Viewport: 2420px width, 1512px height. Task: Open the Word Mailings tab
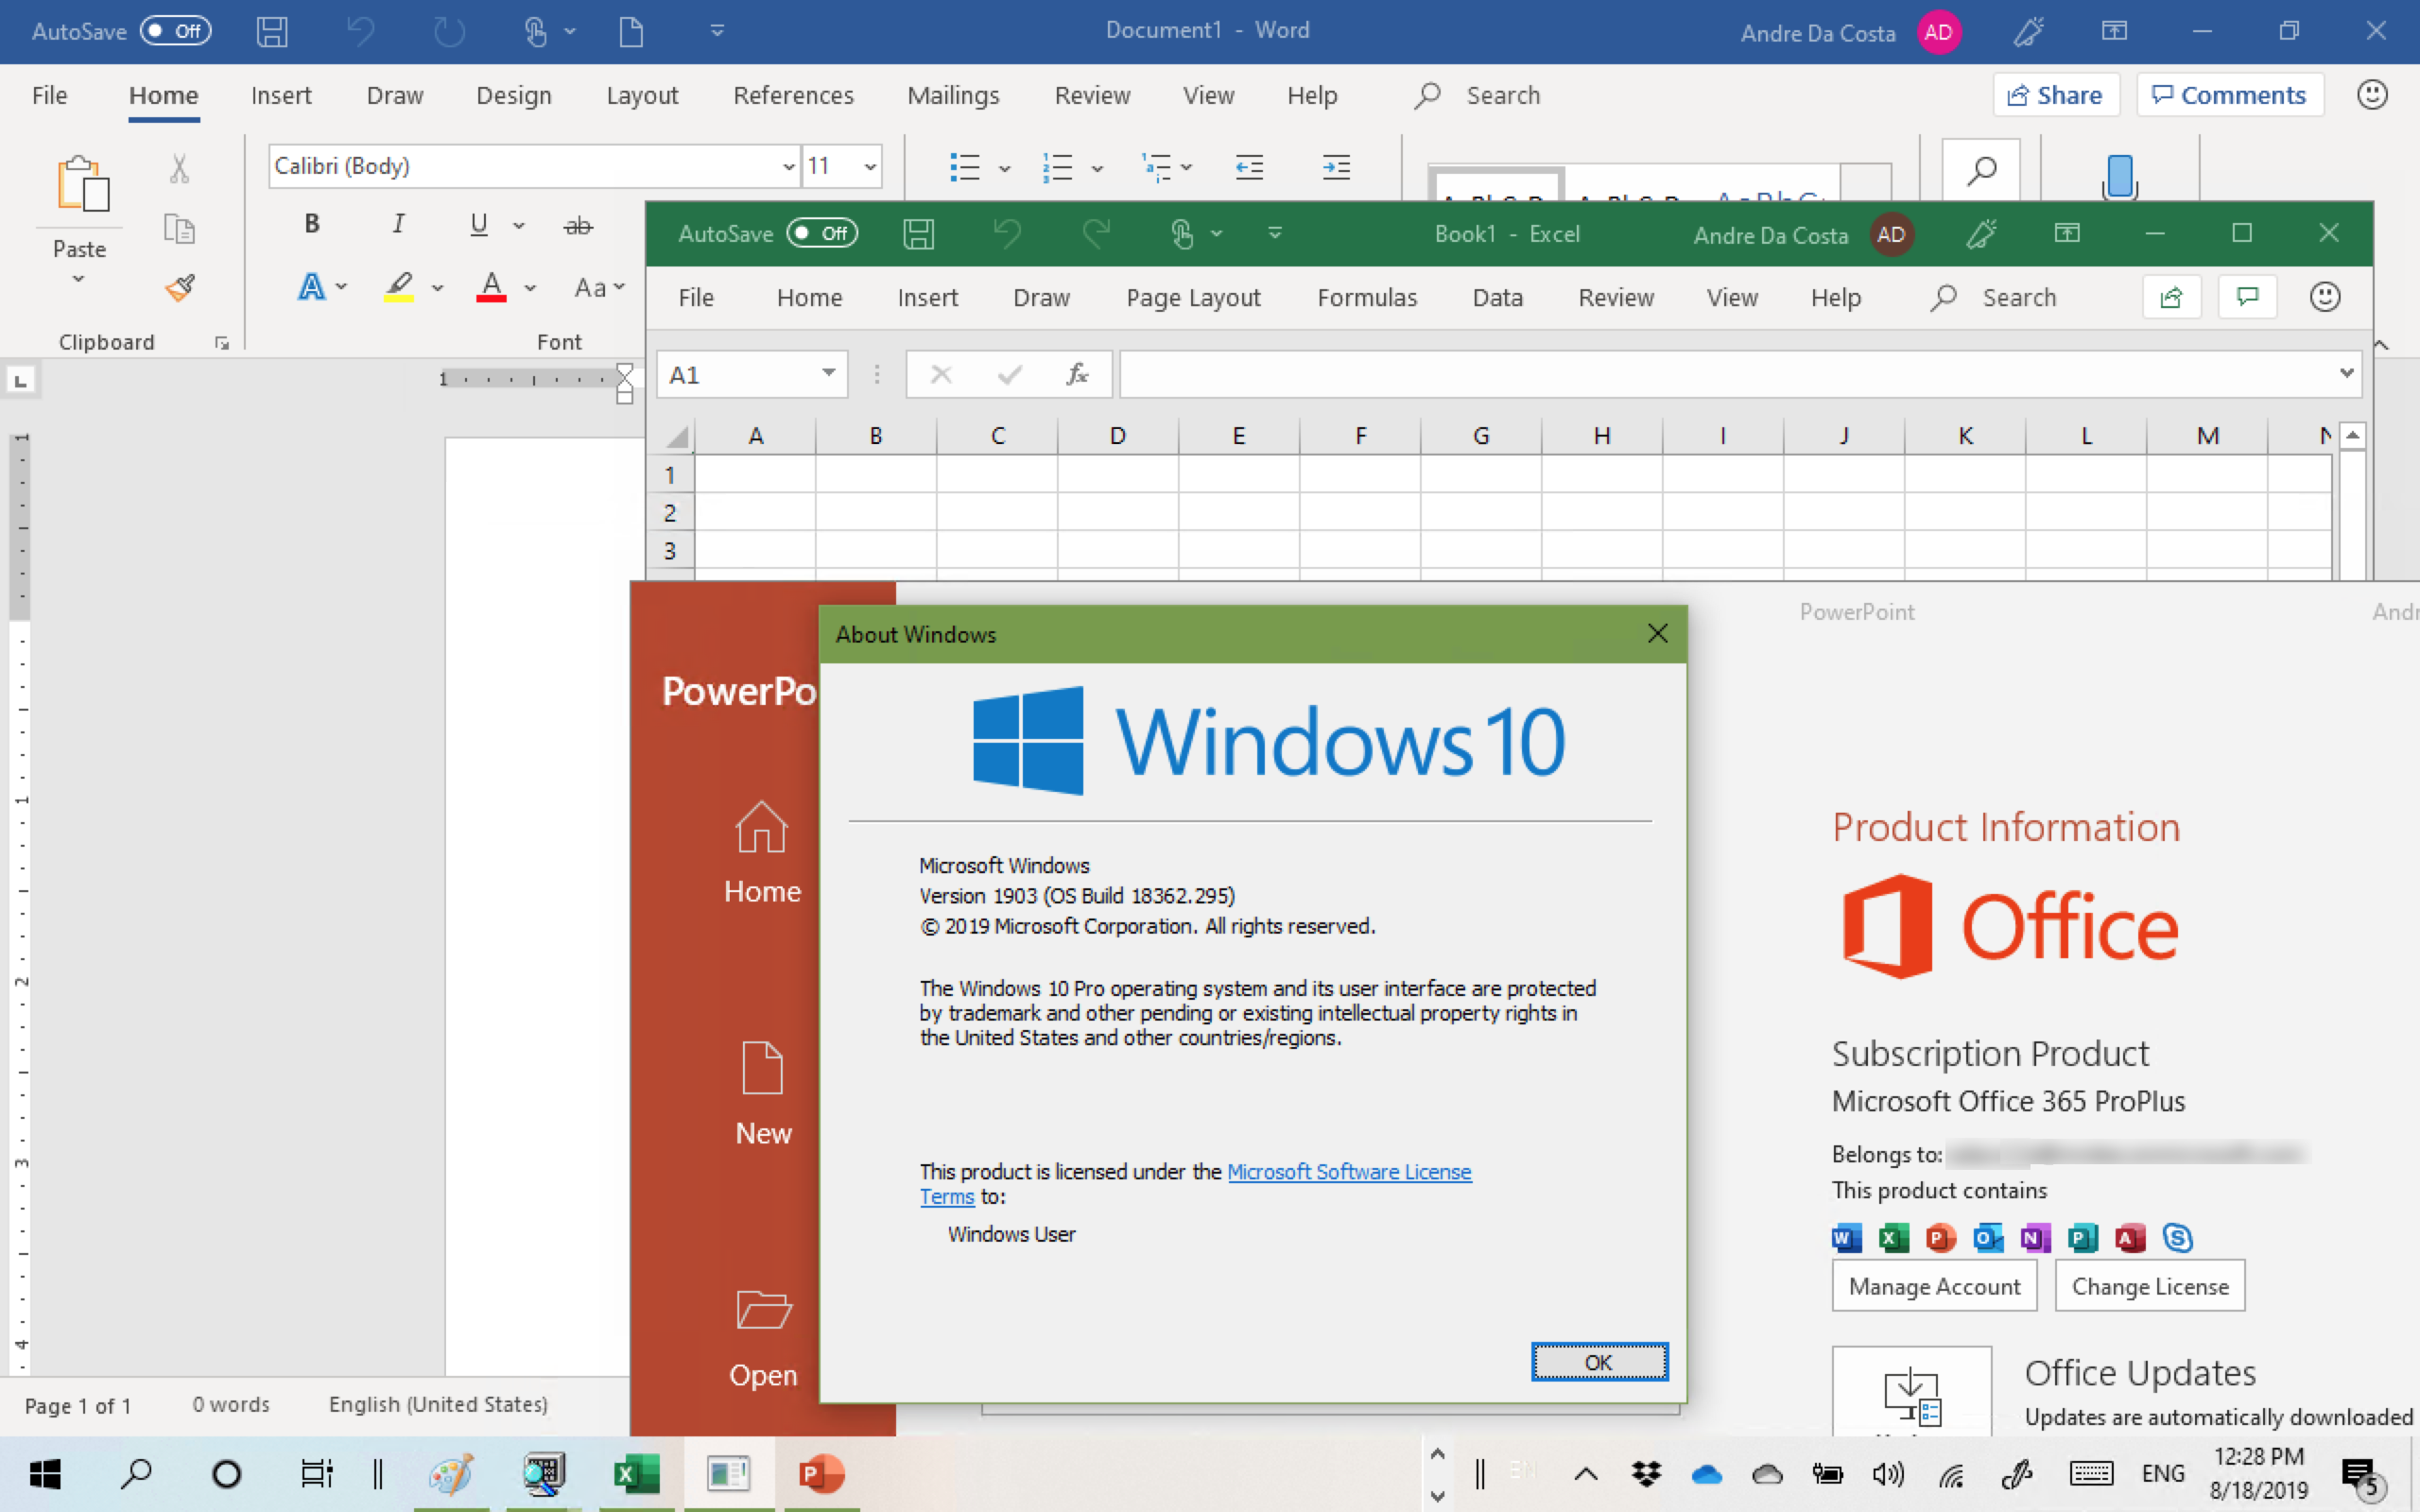pos(953,95)
